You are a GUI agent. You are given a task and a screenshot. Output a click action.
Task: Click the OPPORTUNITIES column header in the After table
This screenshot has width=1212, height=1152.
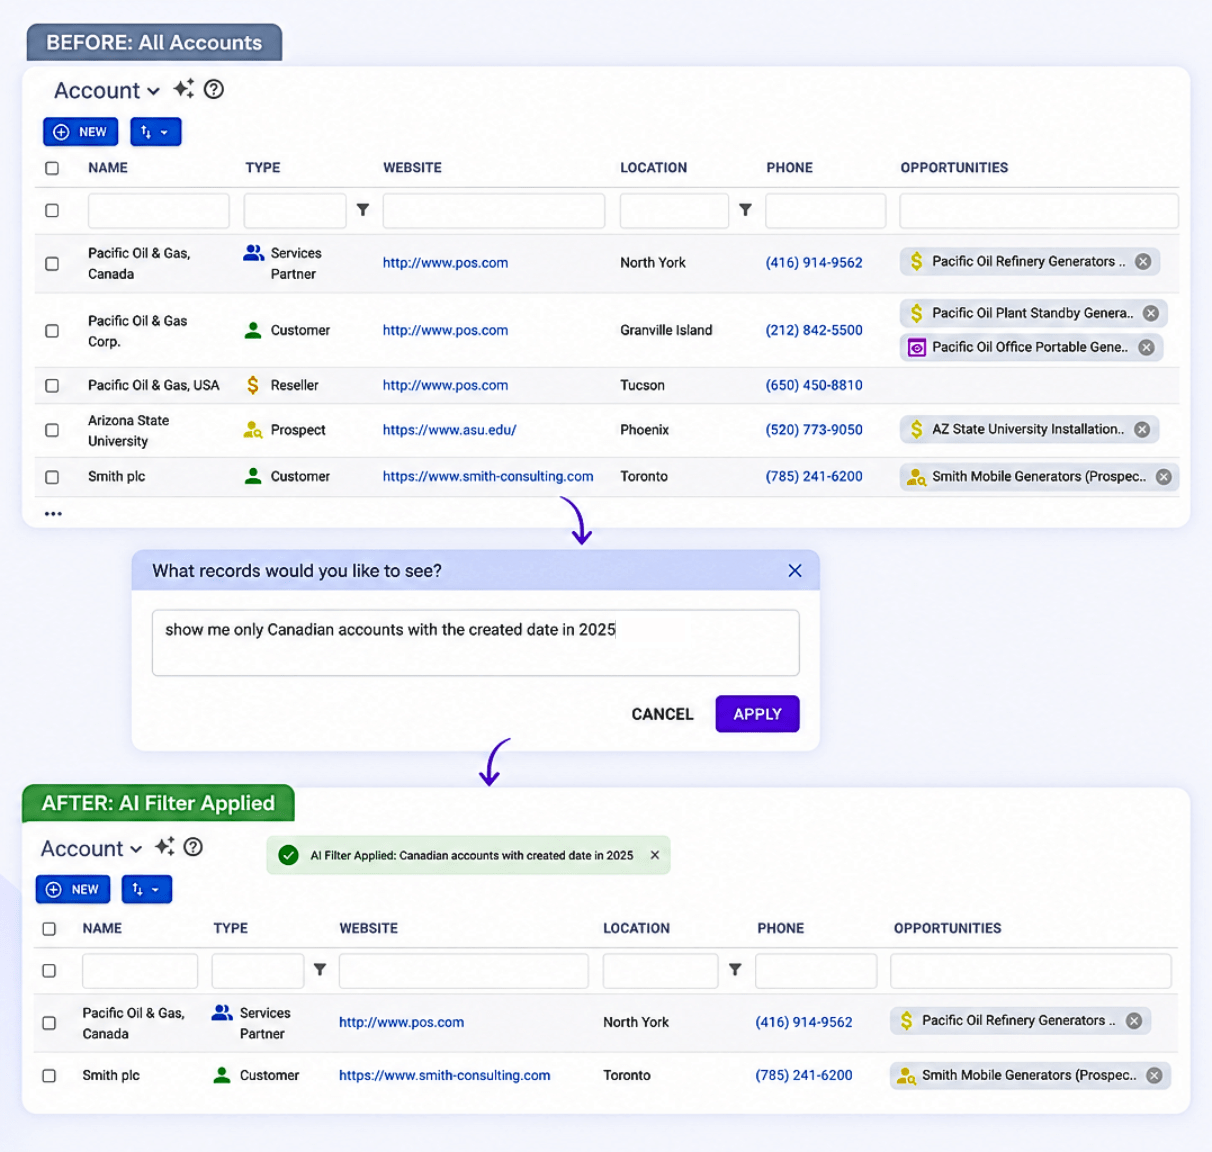947,928
